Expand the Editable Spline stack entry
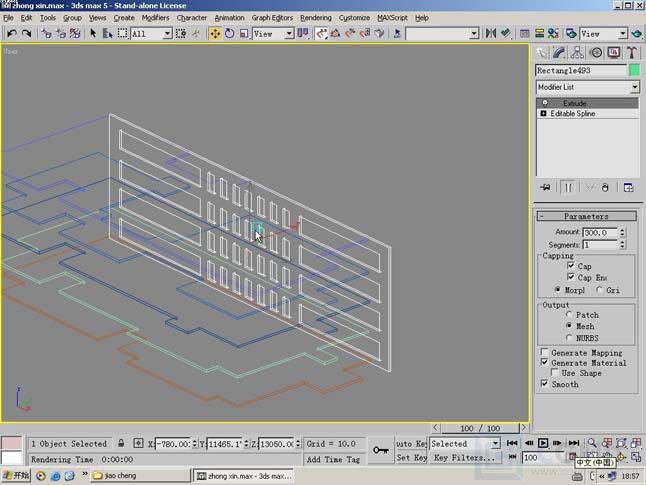 [543, 113]
